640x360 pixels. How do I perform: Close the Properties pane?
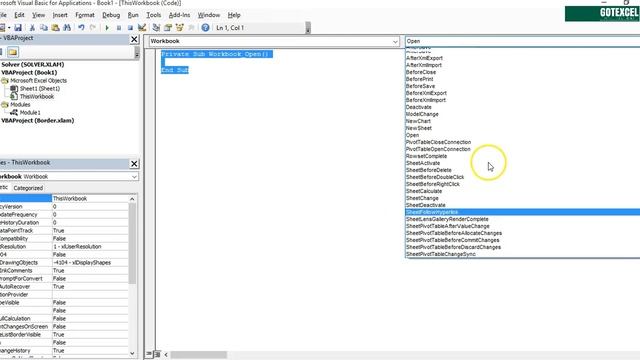point(134,164)
